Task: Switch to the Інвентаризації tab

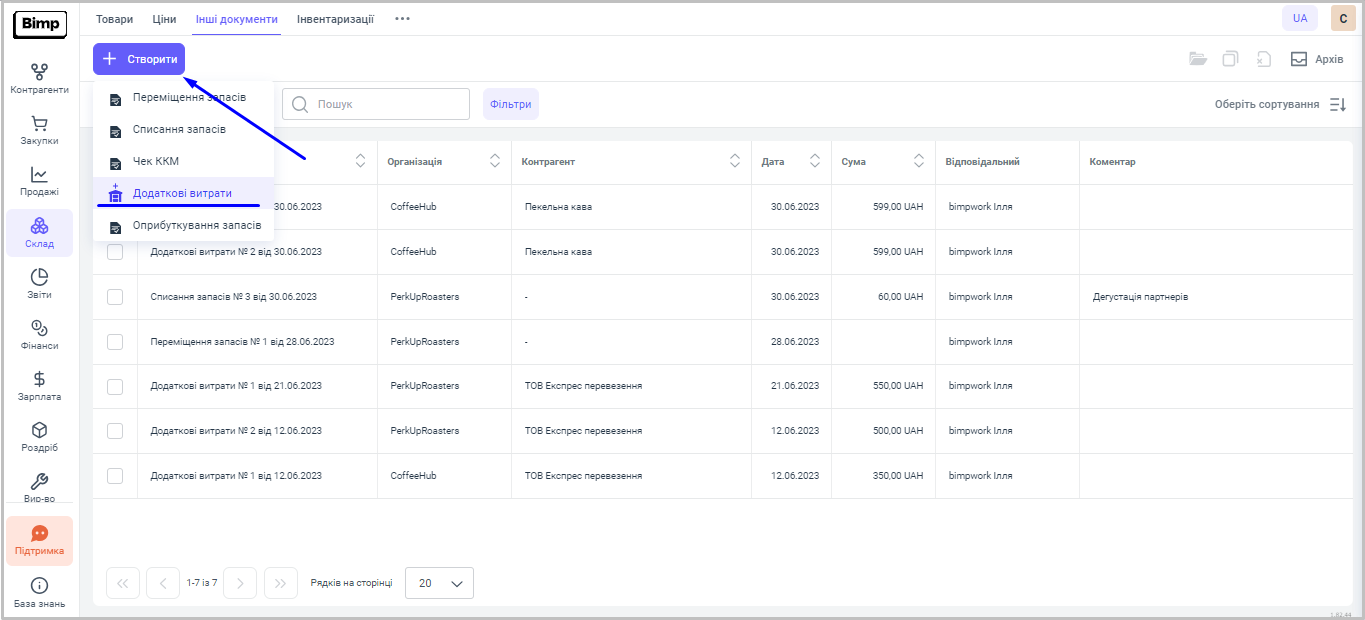Action: pos(335,19)
